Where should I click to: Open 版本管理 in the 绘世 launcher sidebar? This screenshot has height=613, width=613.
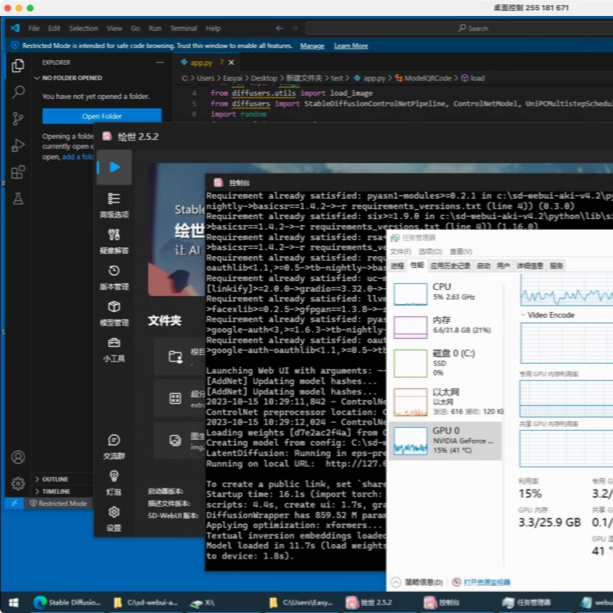pyautogui.click(x=114, y=277)
